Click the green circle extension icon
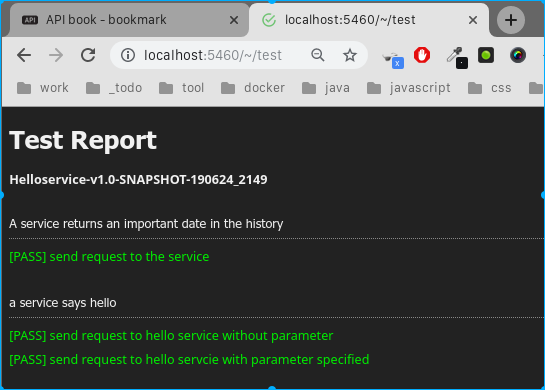Image resolution: width=545 pixels, height=390 pixels. click(486, 55)
